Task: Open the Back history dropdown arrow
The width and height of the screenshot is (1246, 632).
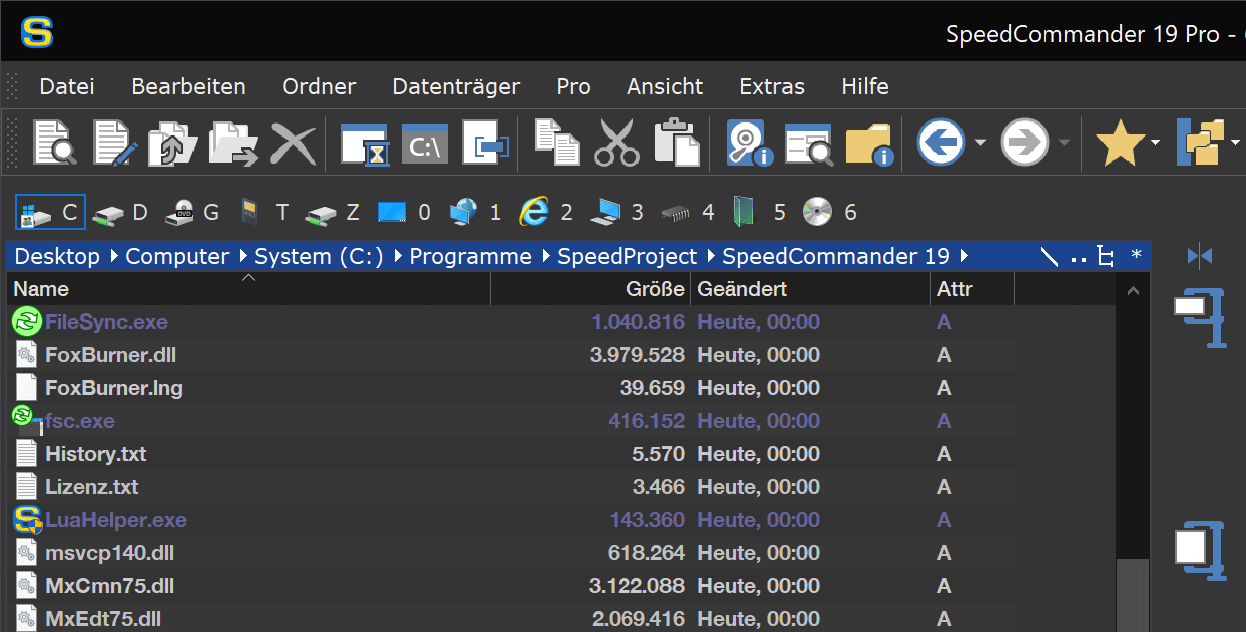Action: coord(980,143)
